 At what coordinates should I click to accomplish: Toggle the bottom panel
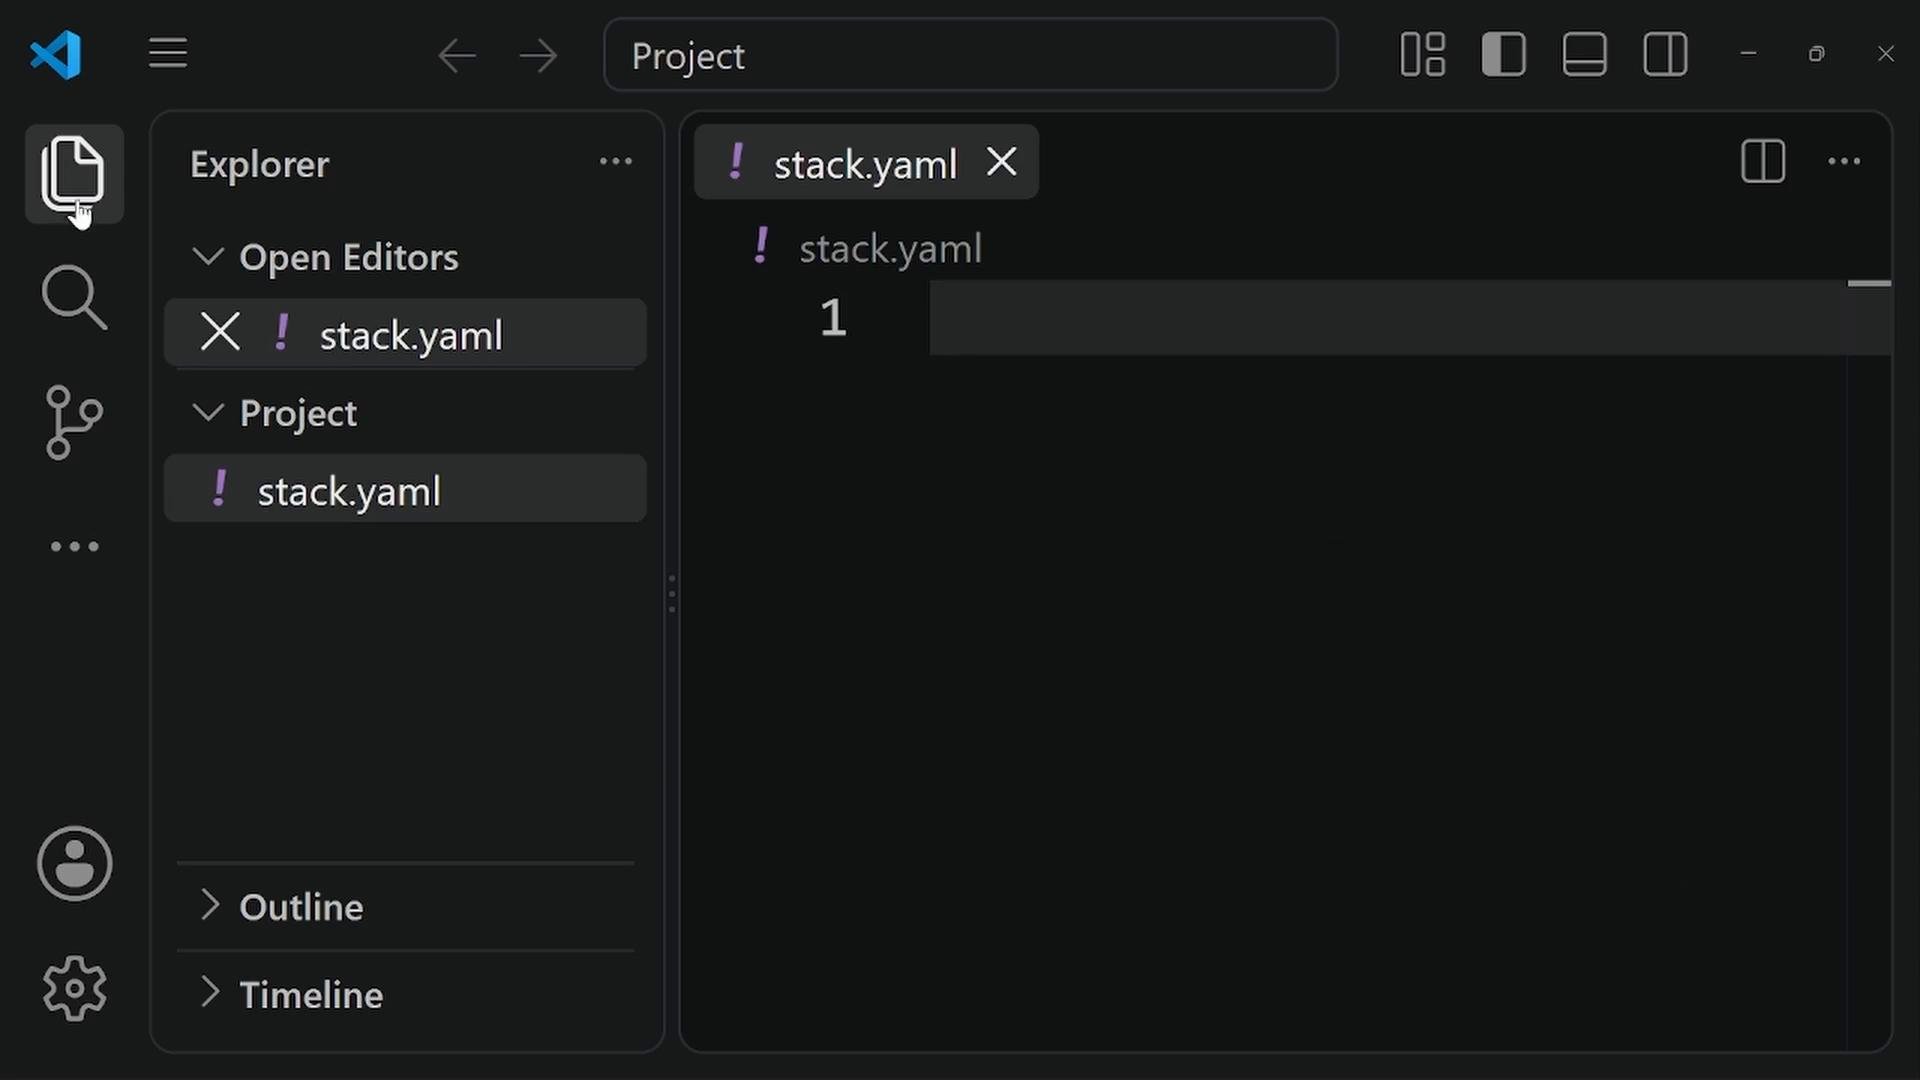[1584, 54]
